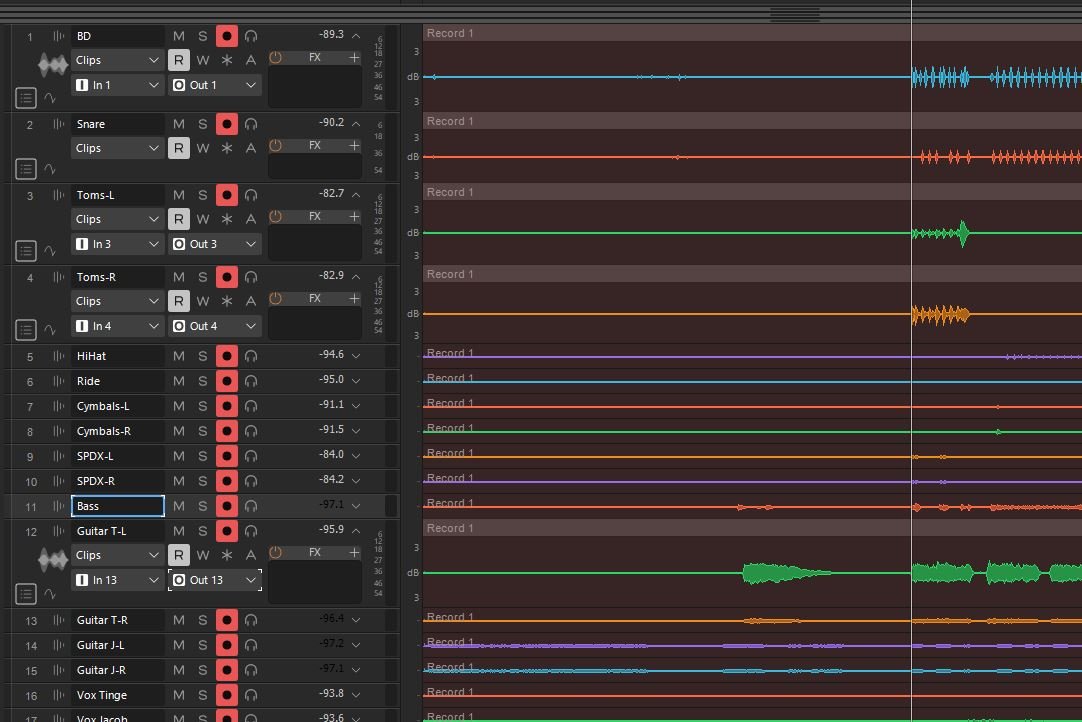Collapse the Guitar T-L track
This screenshot has height=722, width=1082.
[355, 530]
